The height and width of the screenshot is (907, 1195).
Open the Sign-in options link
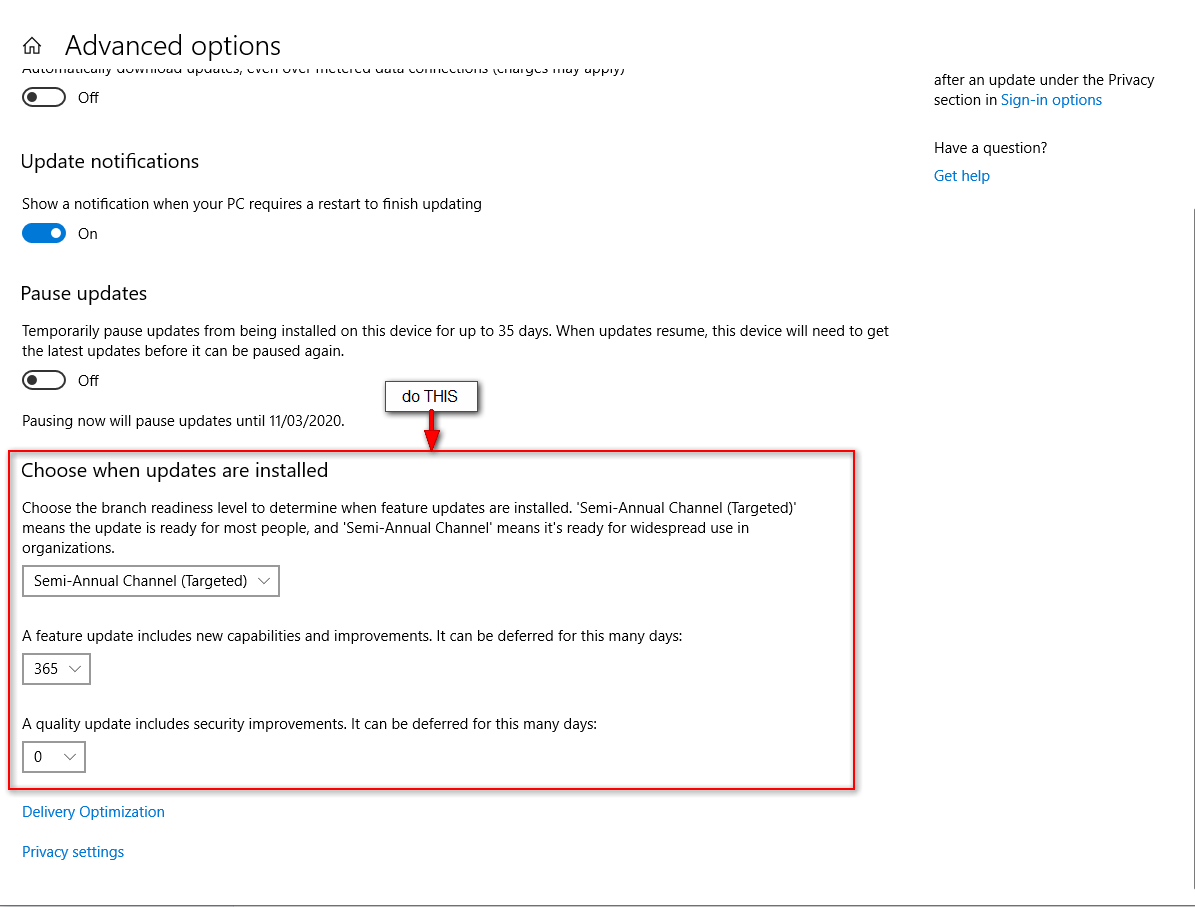pos(1051,100)
